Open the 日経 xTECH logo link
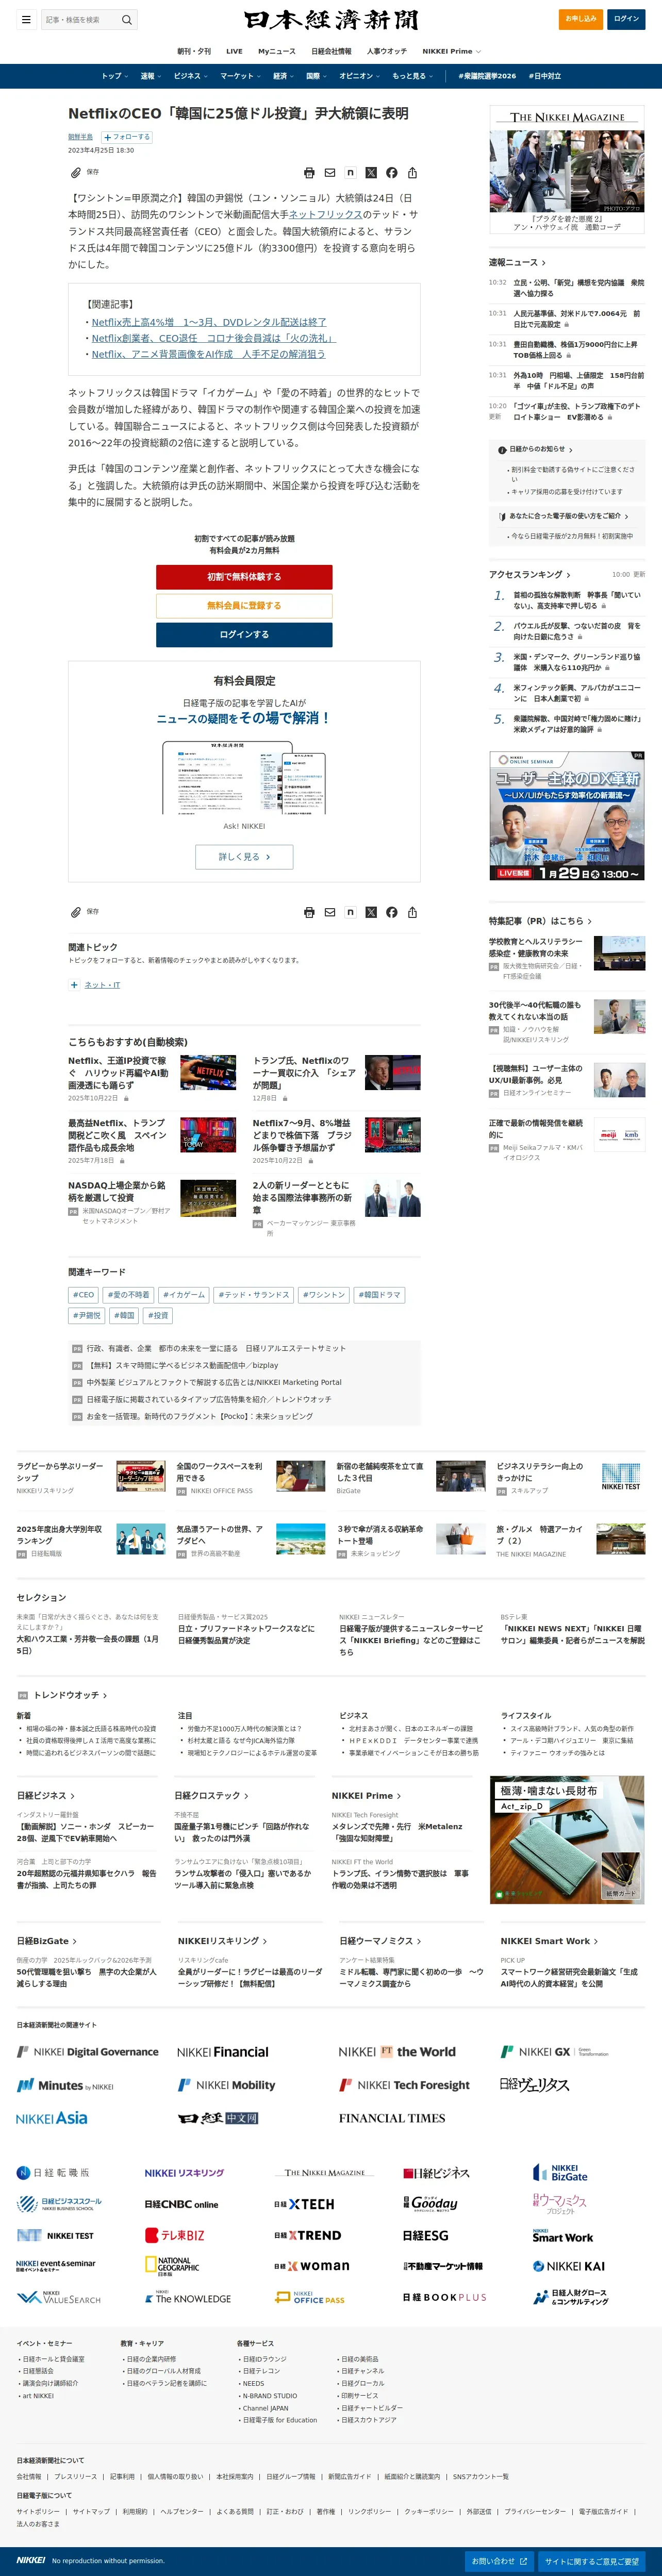This screenshot has width=662, height=2576. click(x=304, y=2204)
